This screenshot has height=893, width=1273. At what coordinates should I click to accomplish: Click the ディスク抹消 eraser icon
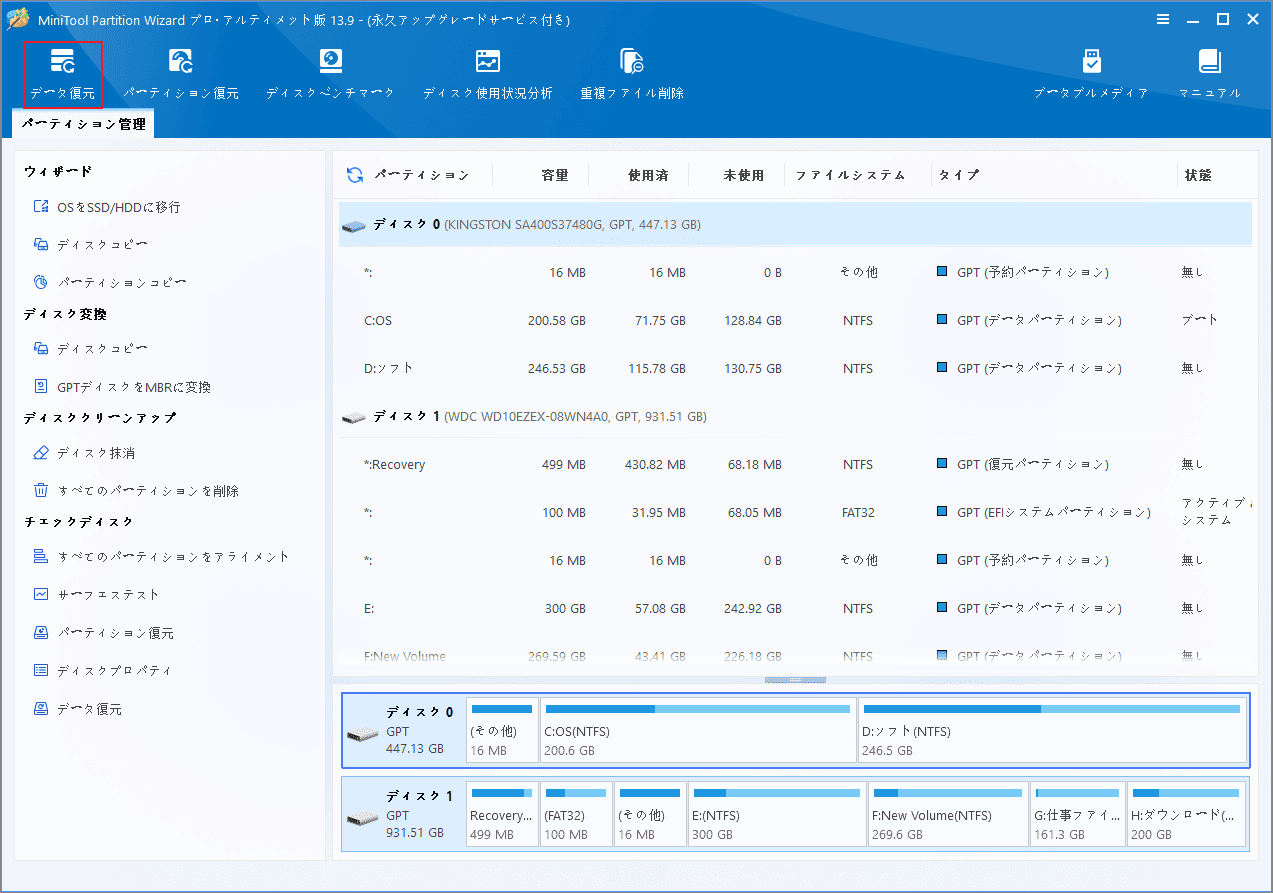(x=41, y=453)
